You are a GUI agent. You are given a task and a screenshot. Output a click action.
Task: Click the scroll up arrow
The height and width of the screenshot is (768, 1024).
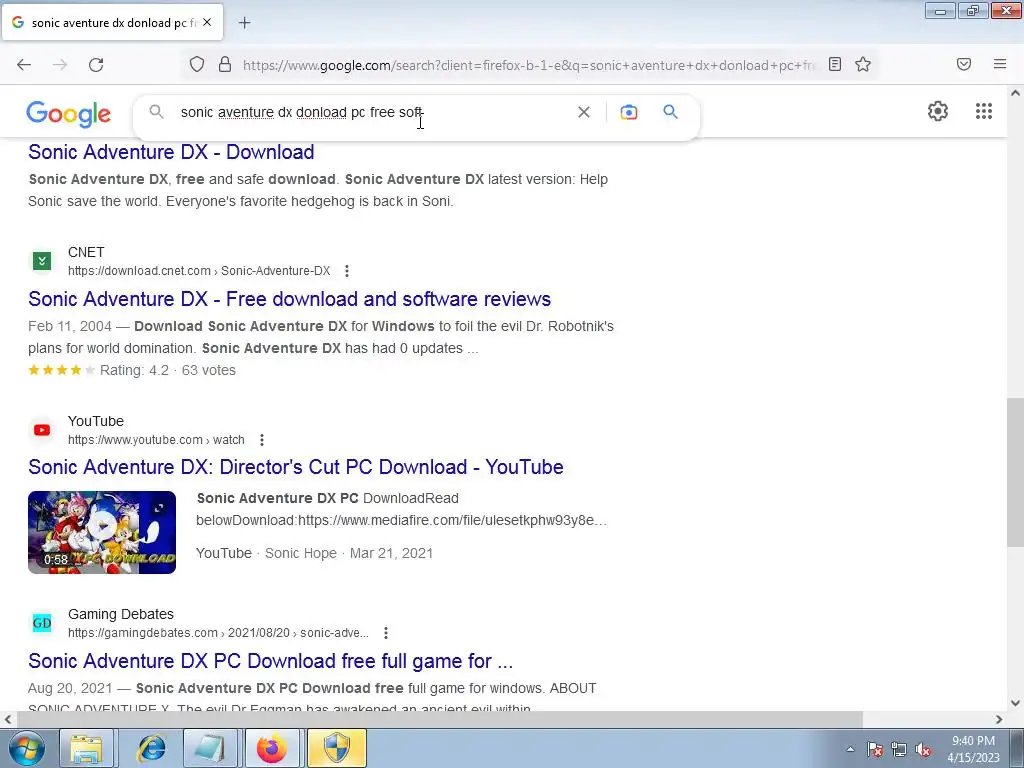[x=1015, y=93]
